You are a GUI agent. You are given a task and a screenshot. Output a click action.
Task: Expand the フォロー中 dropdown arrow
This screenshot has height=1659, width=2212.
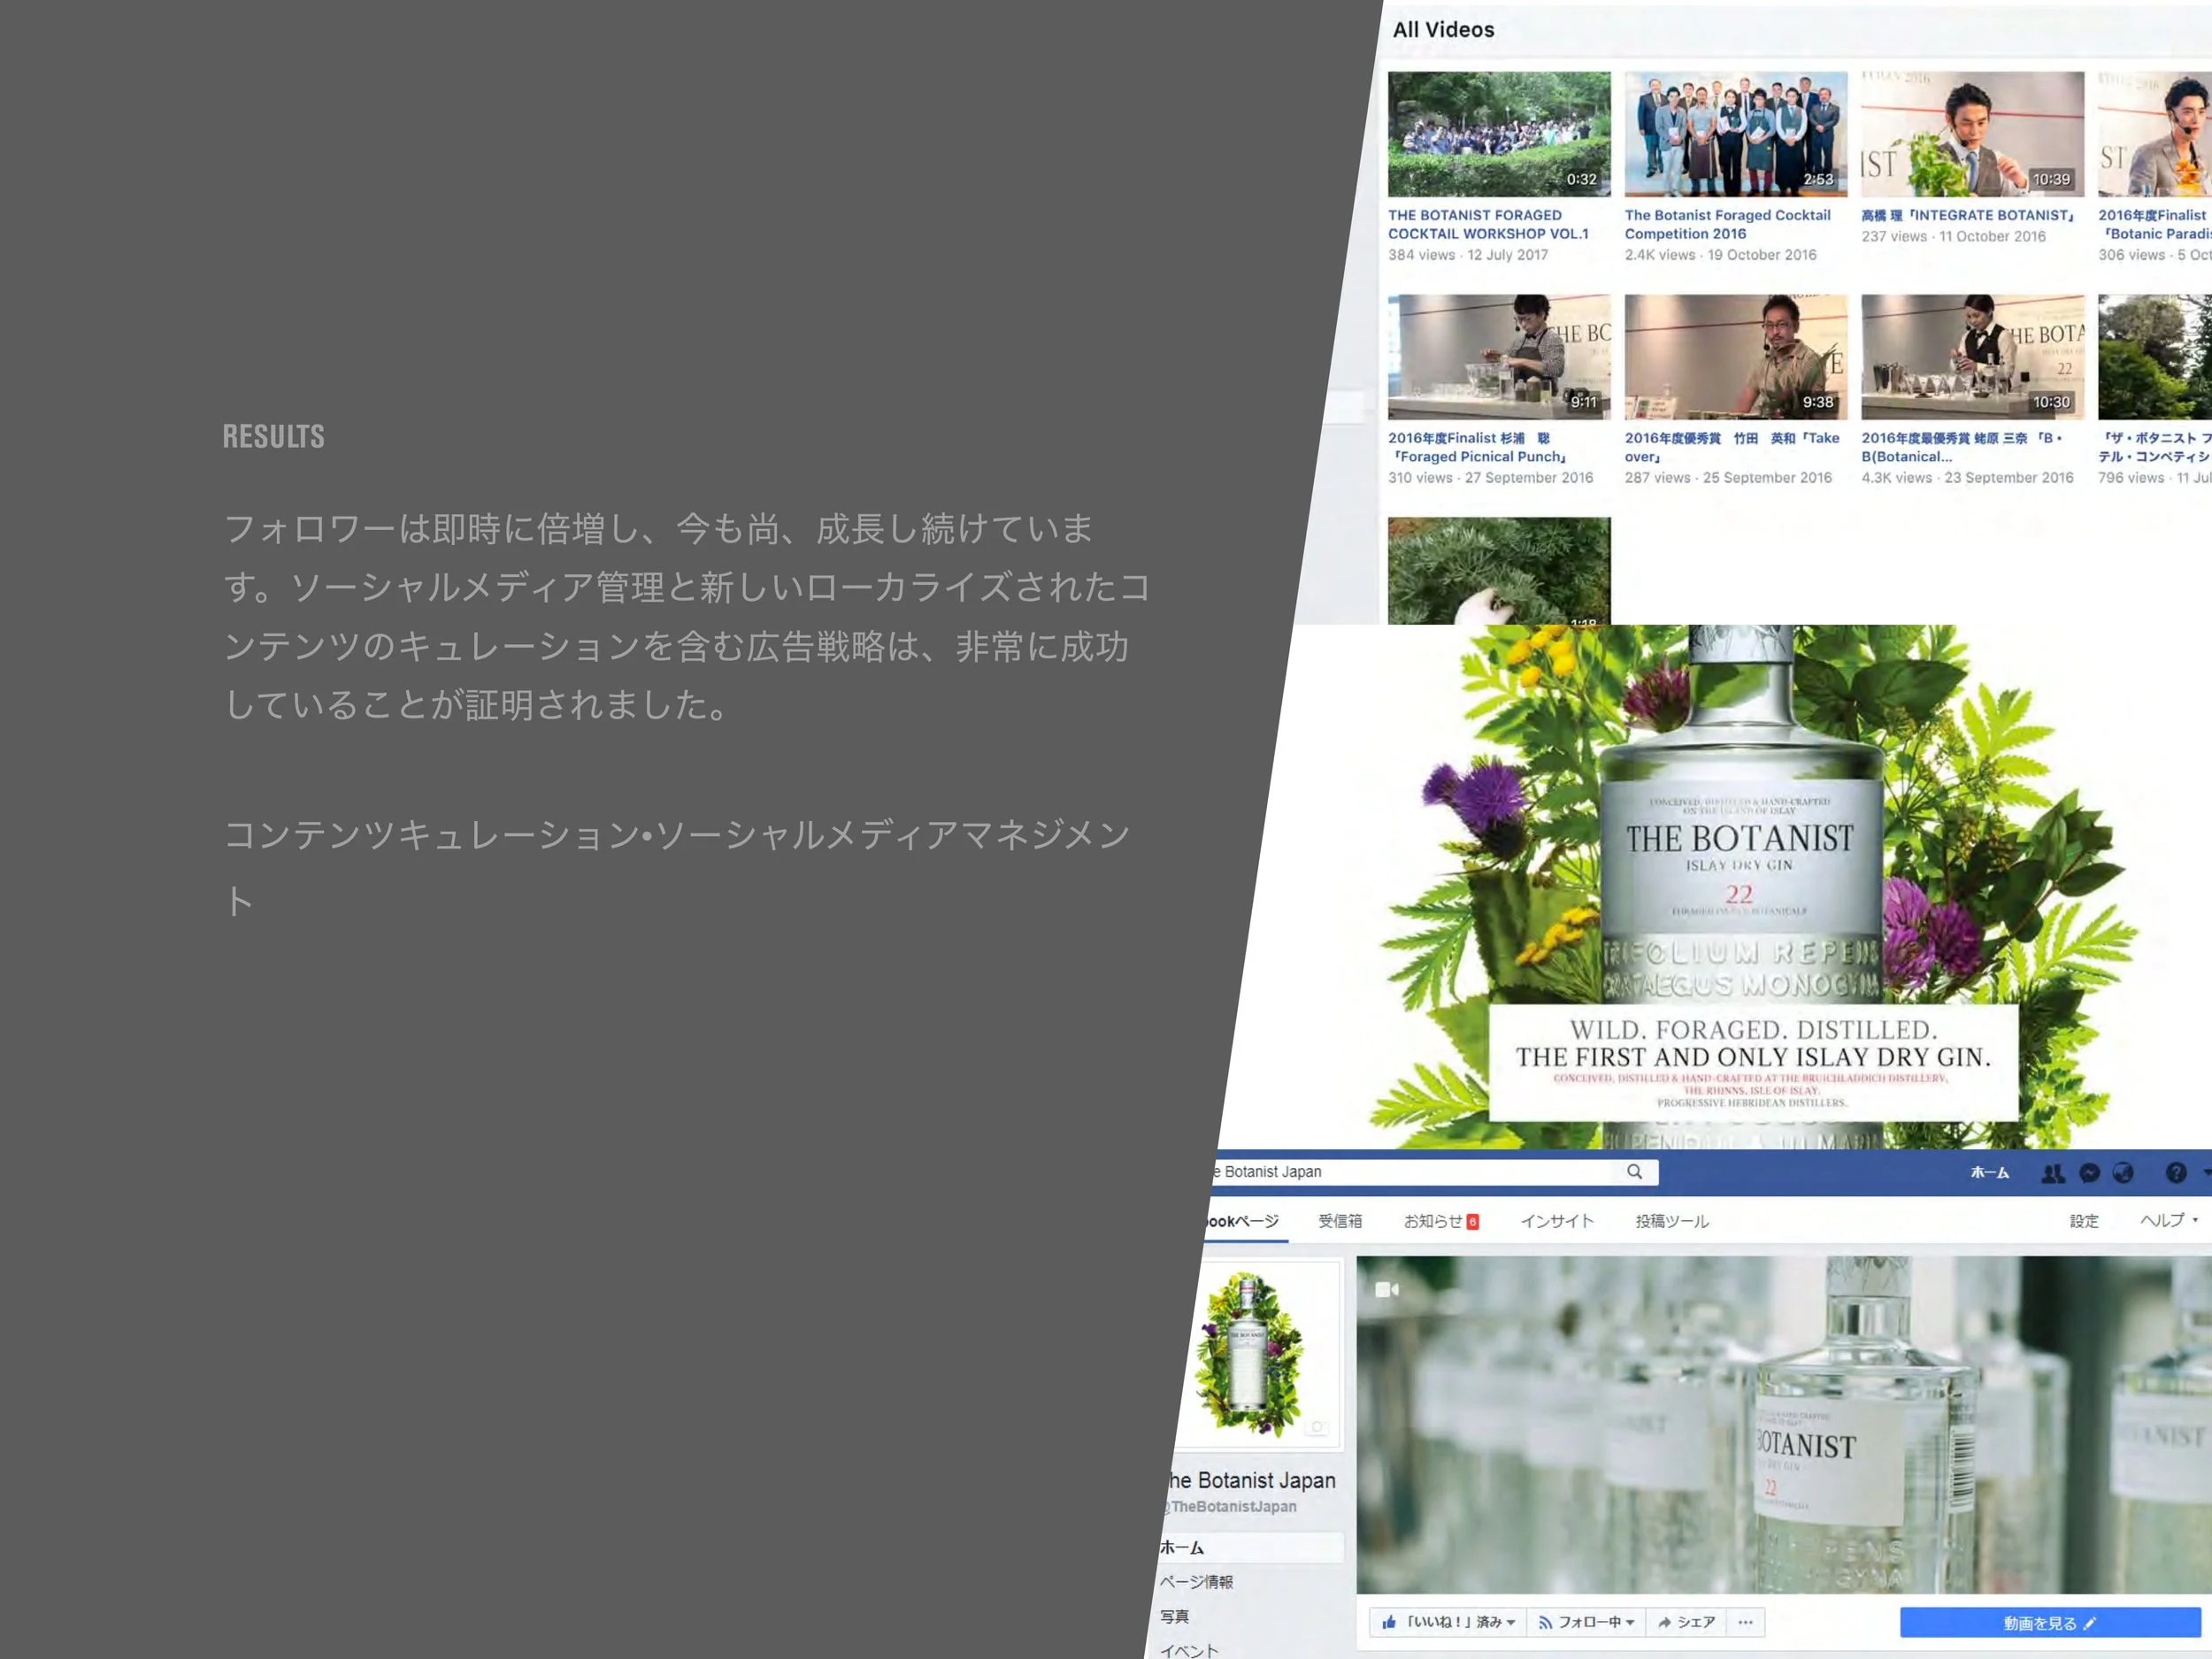pos(1631,1622)
